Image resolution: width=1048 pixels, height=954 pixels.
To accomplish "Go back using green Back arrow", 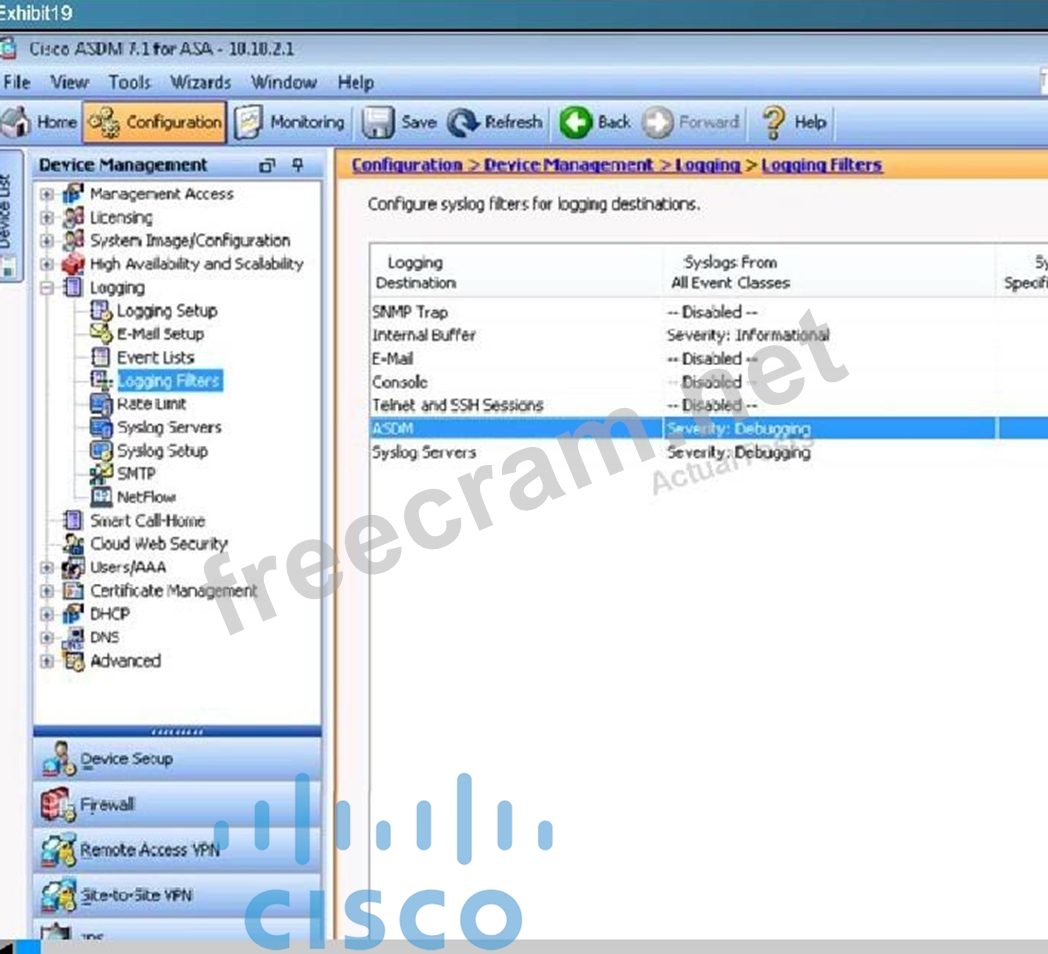I will click(x=576, y=122).
